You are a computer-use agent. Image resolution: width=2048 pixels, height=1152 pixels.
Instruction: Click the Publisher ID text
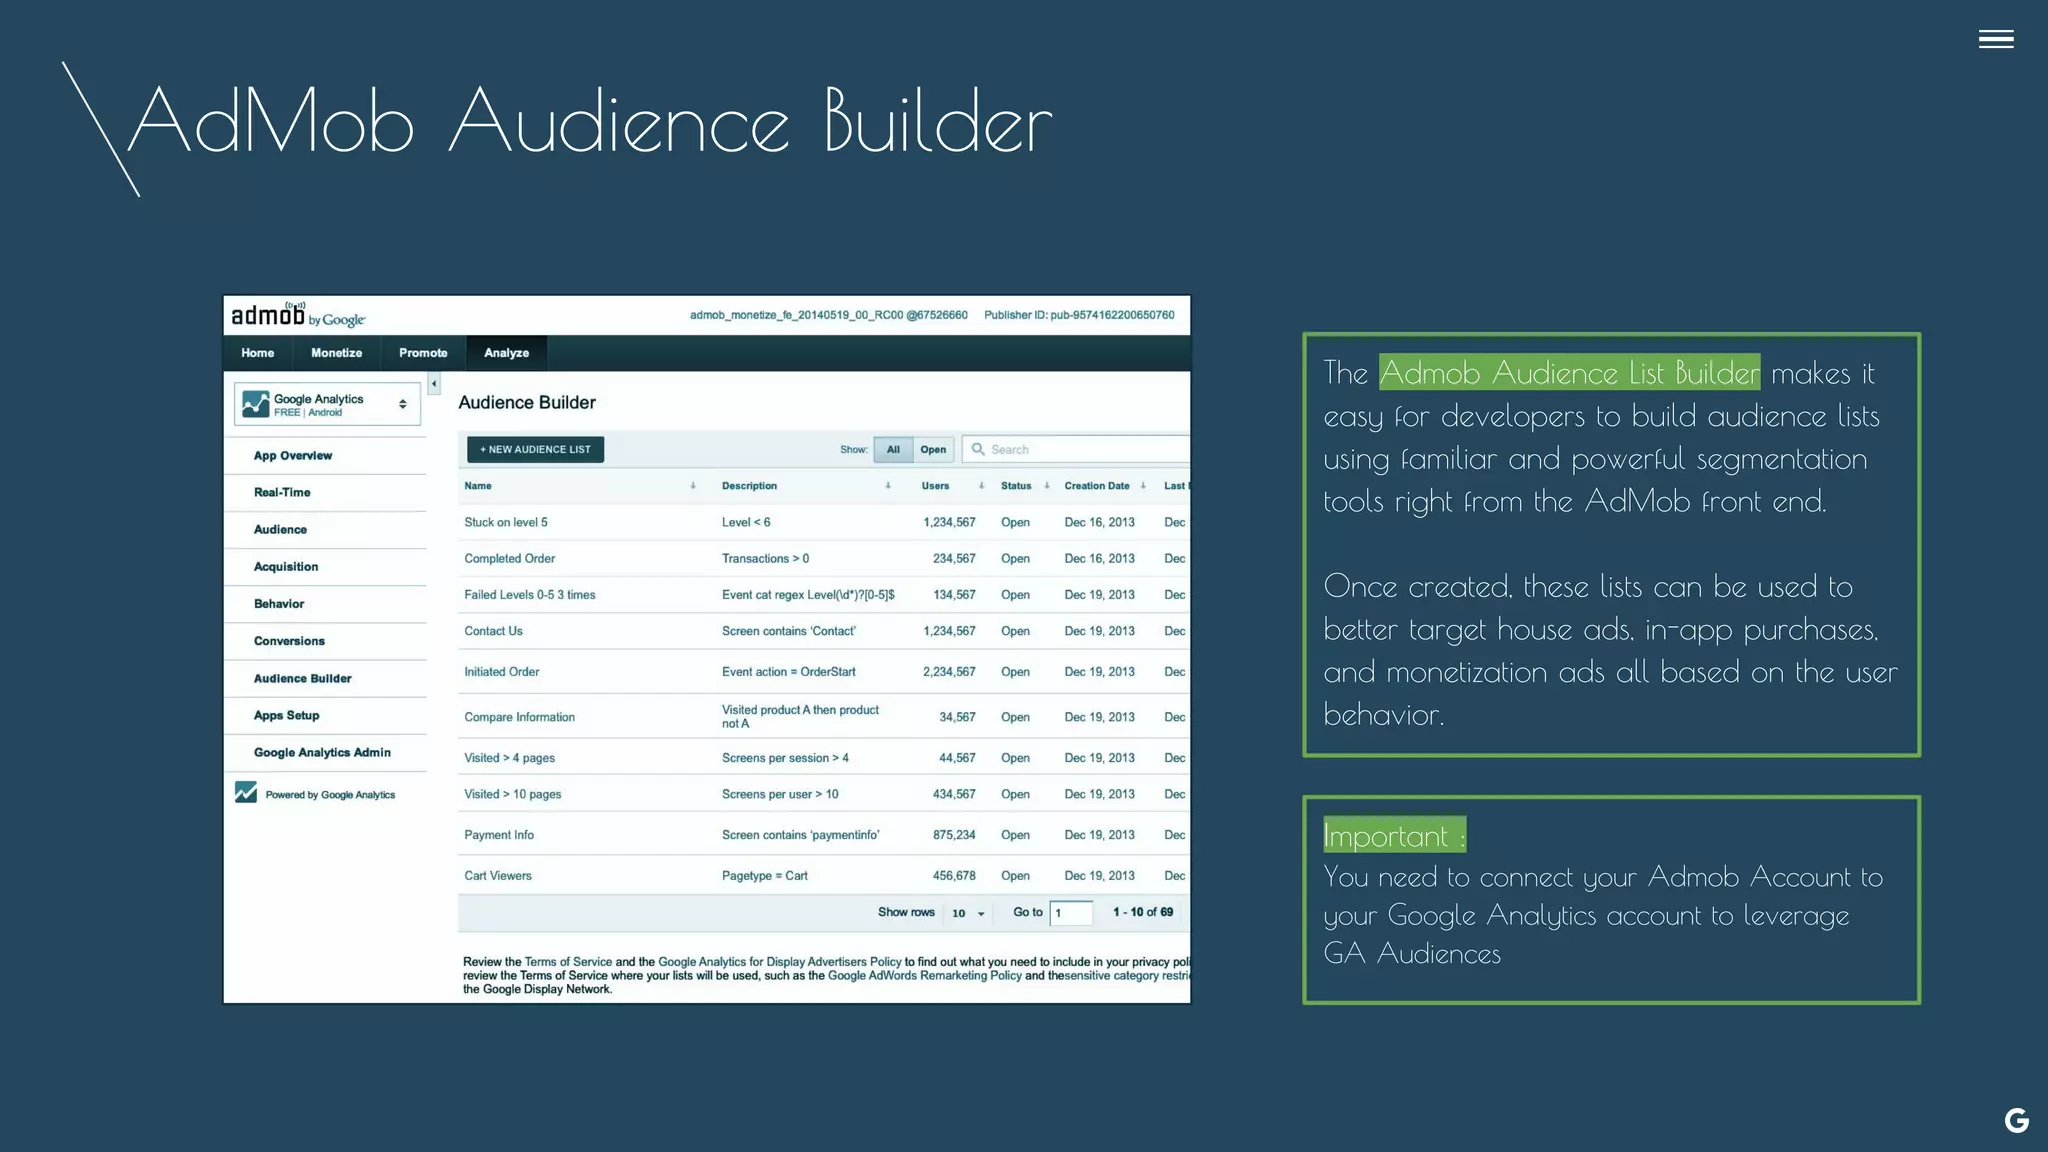tap(1079, 315)
